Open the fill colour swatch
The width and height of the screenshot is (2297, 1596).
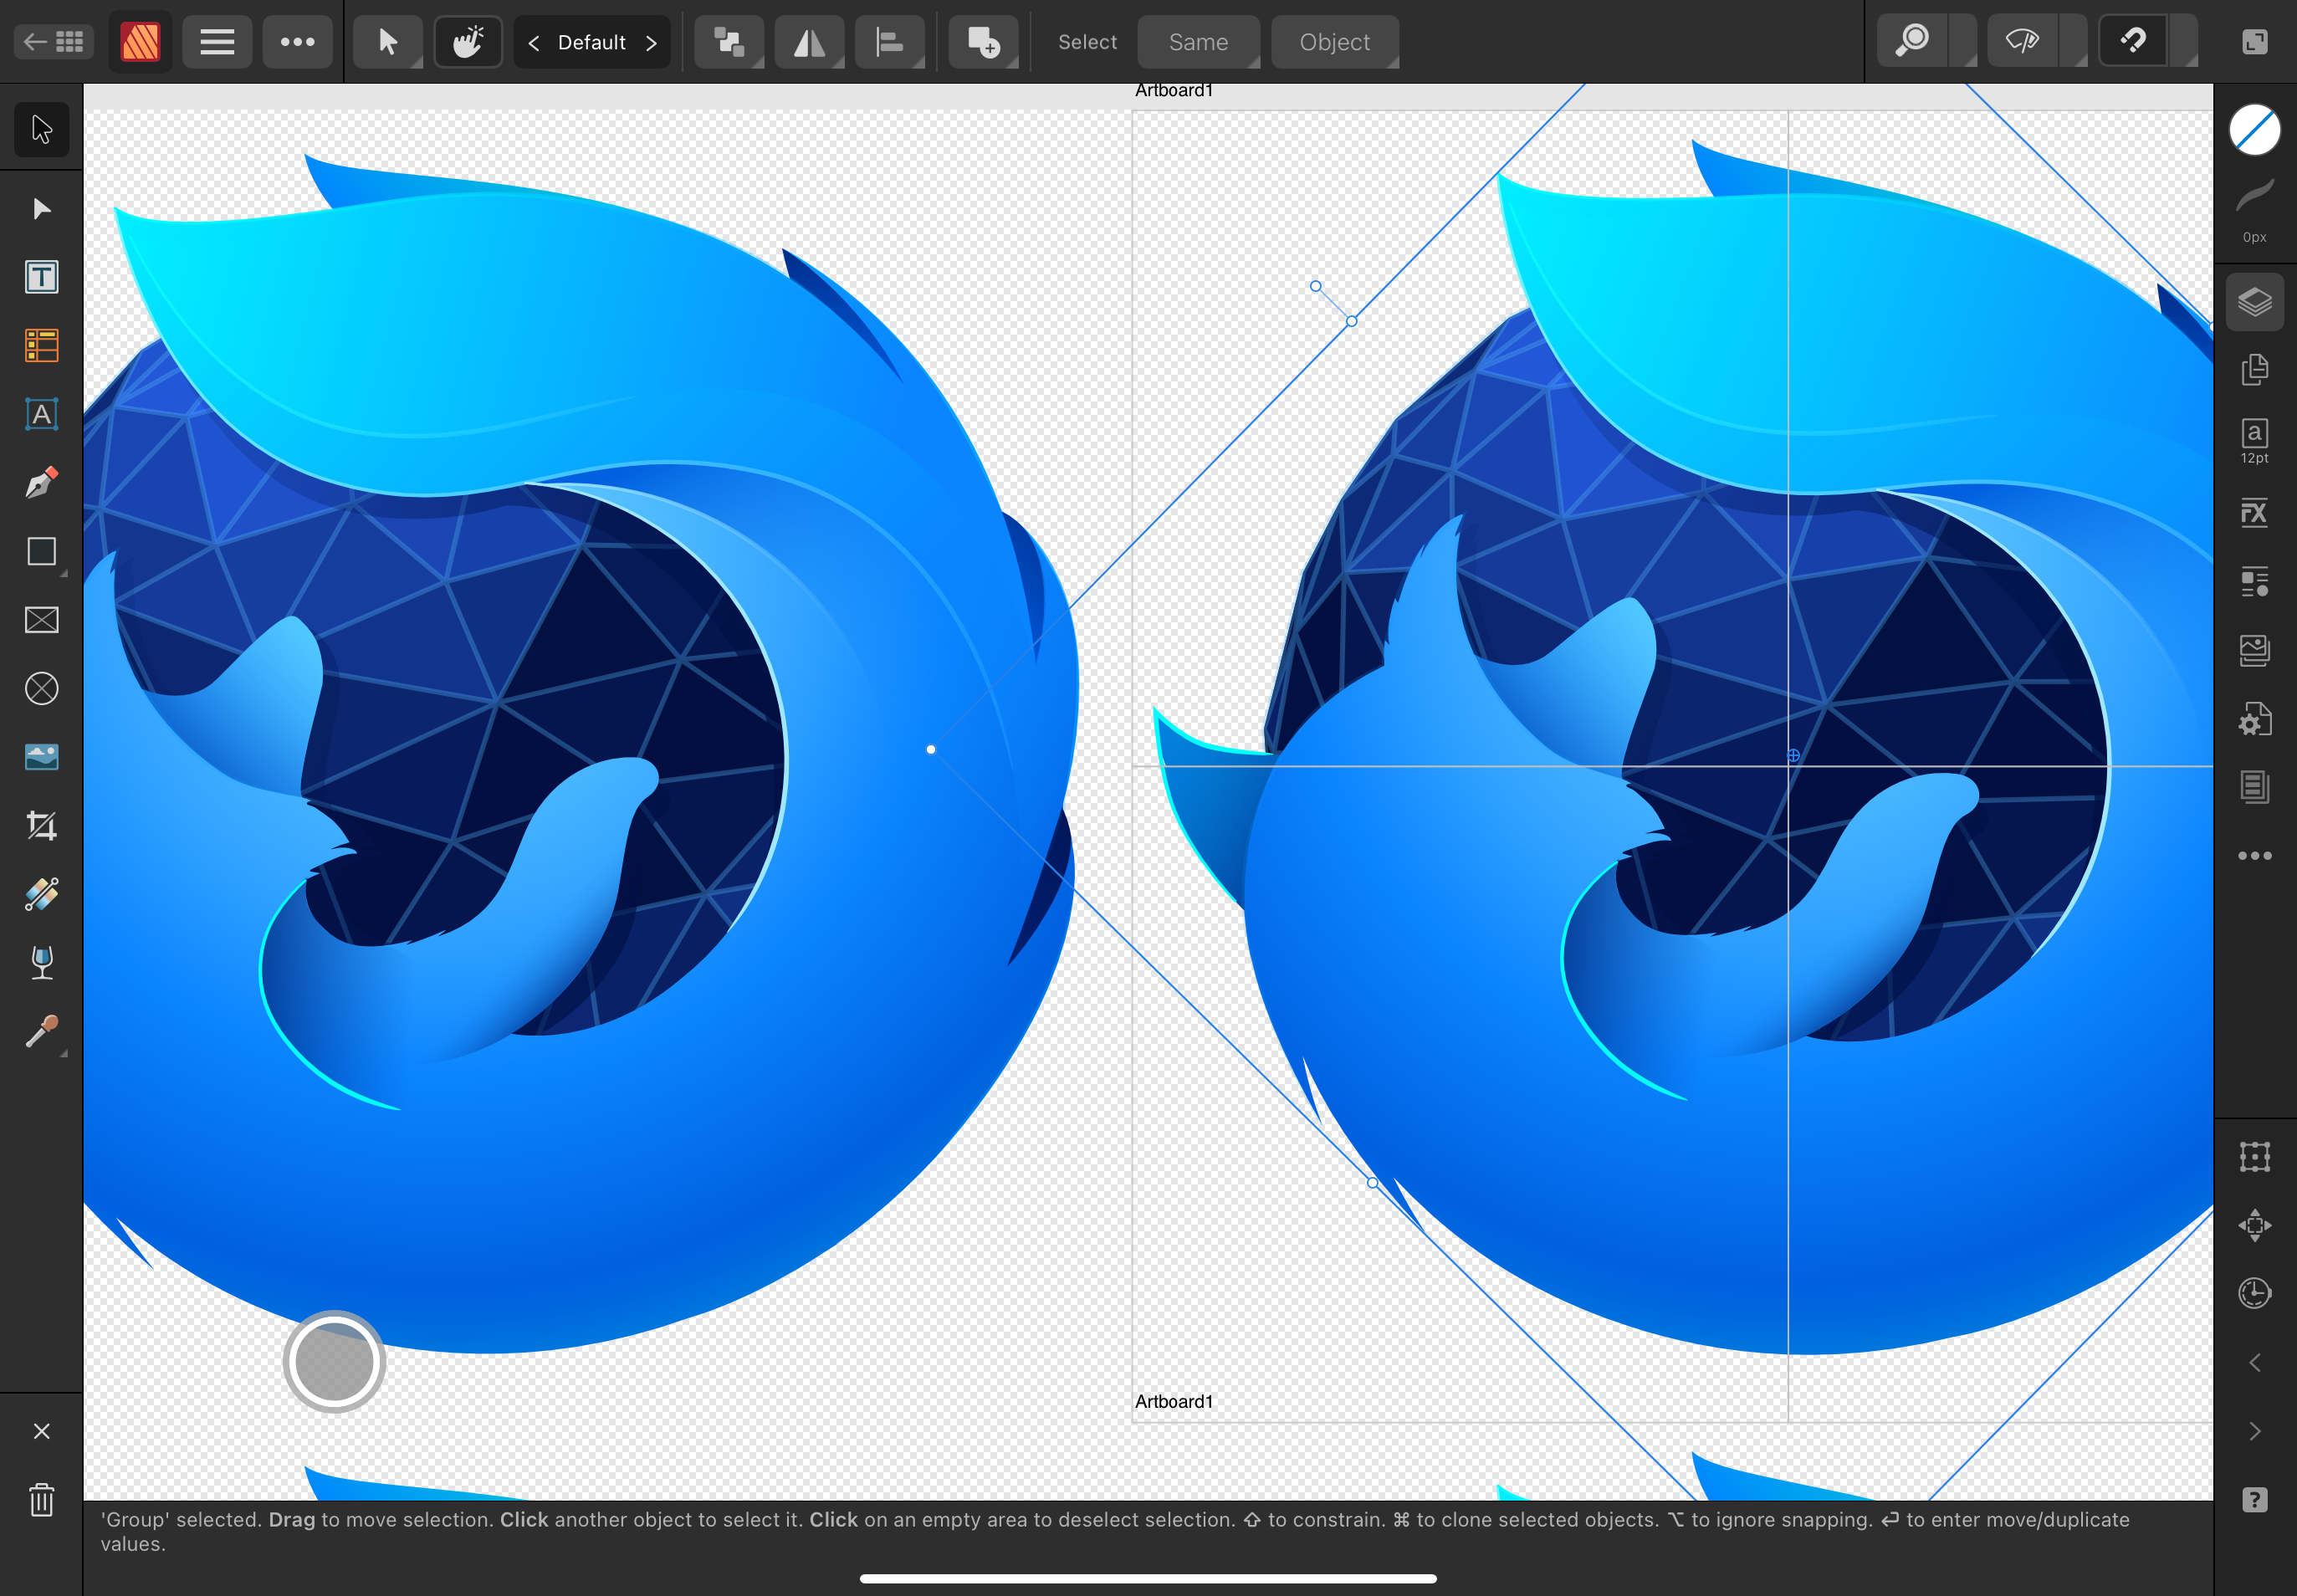pyautogui.click(x=2254, y=130)
